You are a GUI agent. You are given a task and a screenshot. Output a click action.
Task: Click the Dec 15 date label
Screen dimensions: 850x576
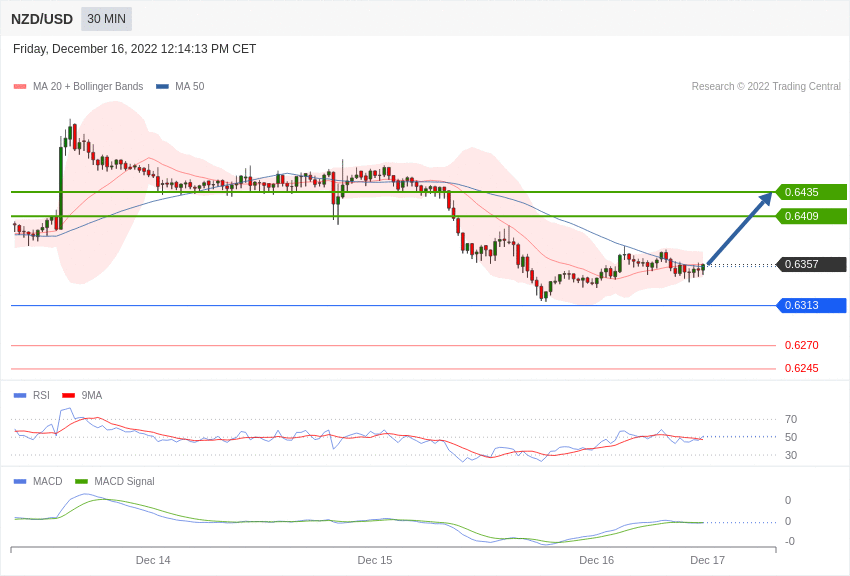(x=375, y=560)
